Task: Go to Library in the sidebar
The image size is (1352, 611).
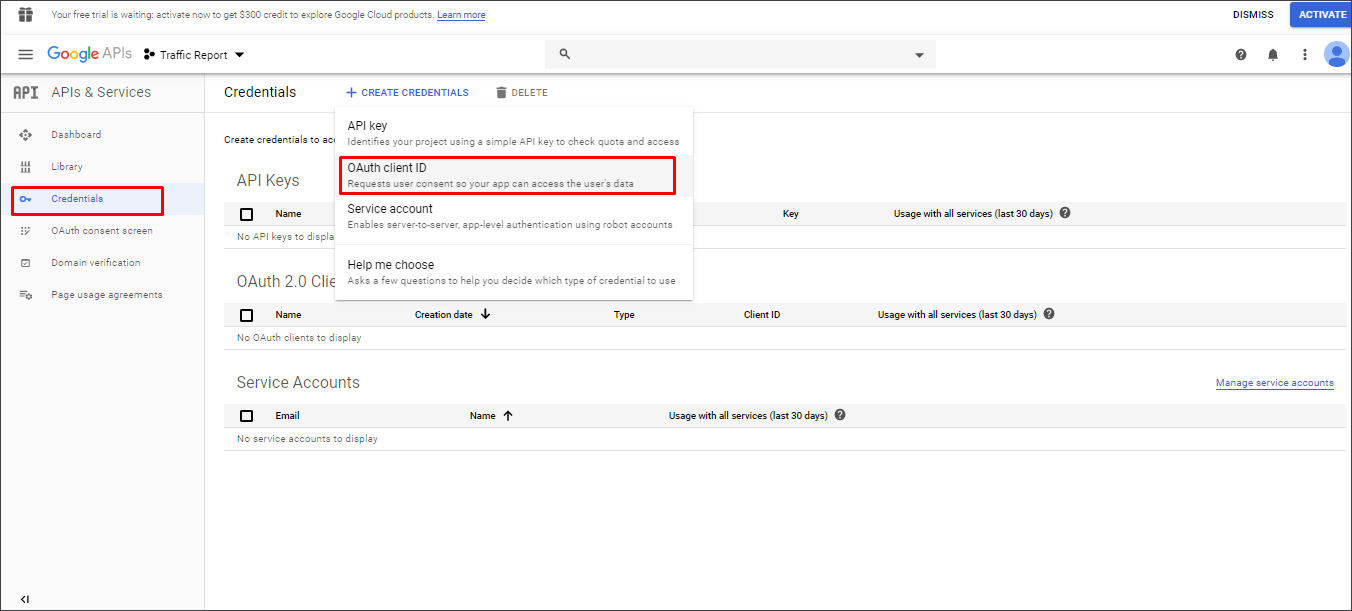Action: [x=67, y=167]
